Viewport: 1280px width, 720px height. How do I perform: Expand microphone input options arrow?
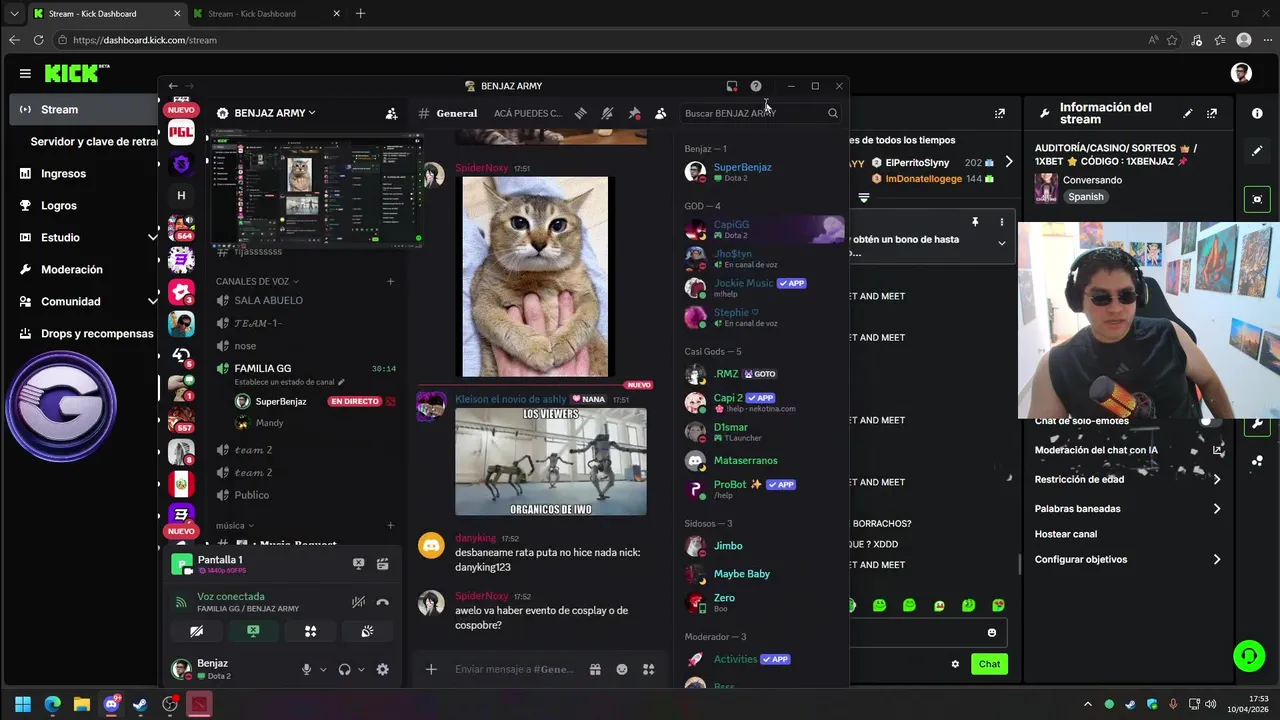pos(323,670)
